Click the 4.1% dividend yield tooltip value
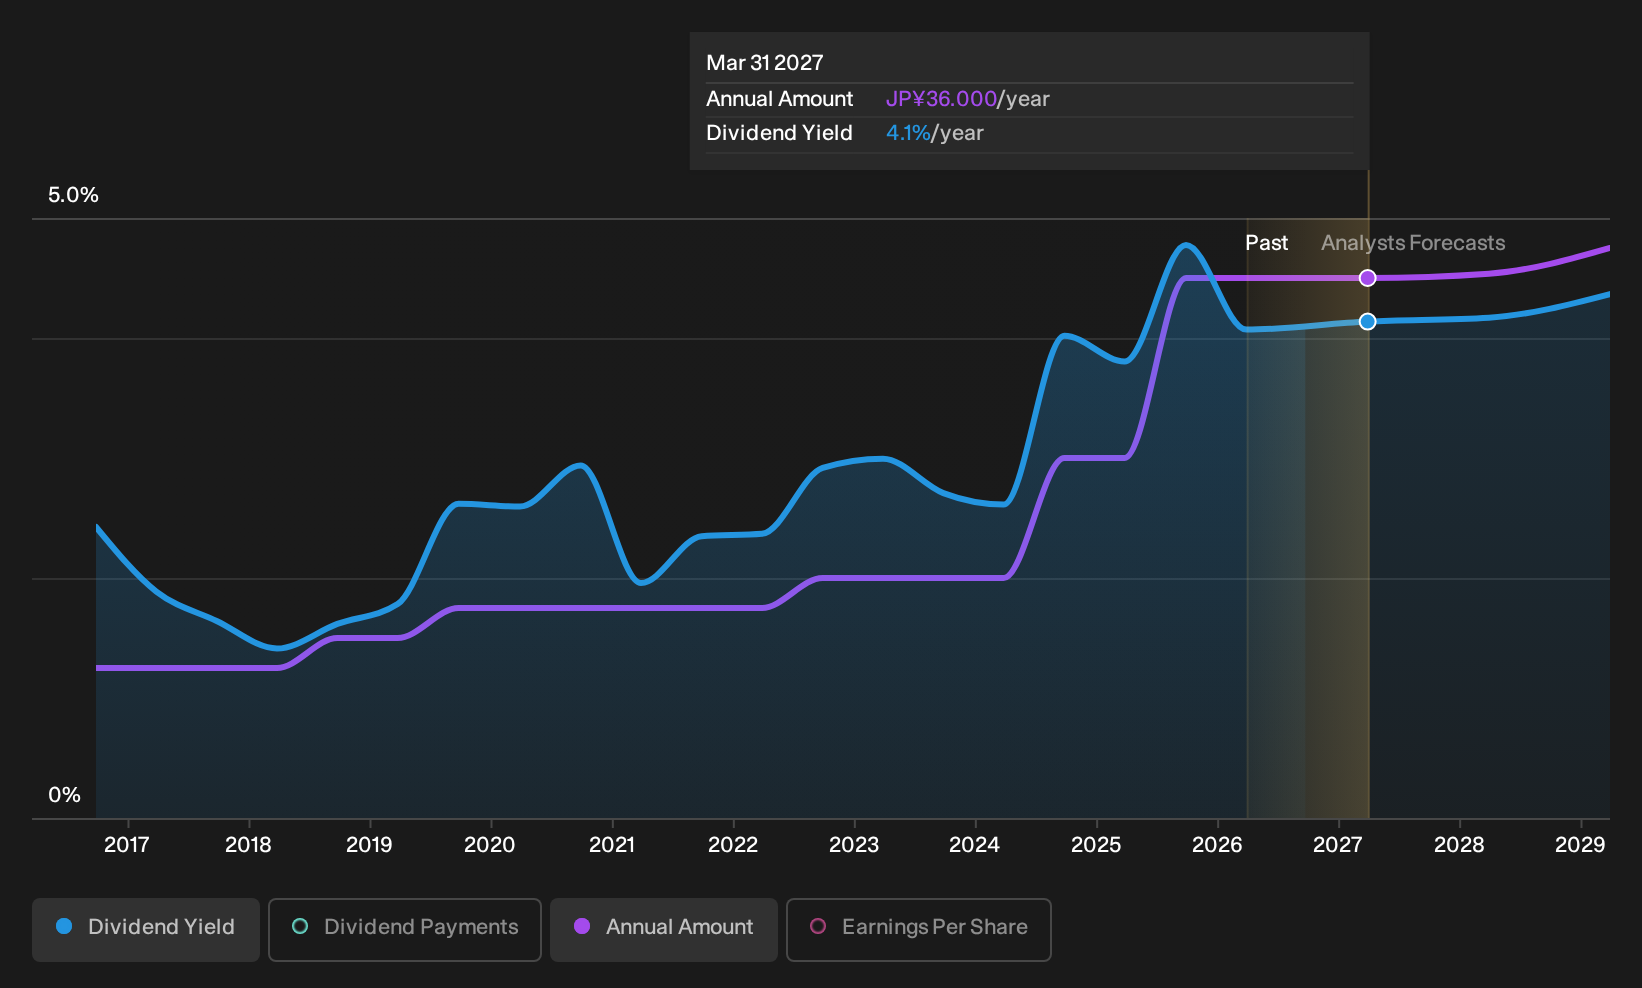 (x=908, y=133)
